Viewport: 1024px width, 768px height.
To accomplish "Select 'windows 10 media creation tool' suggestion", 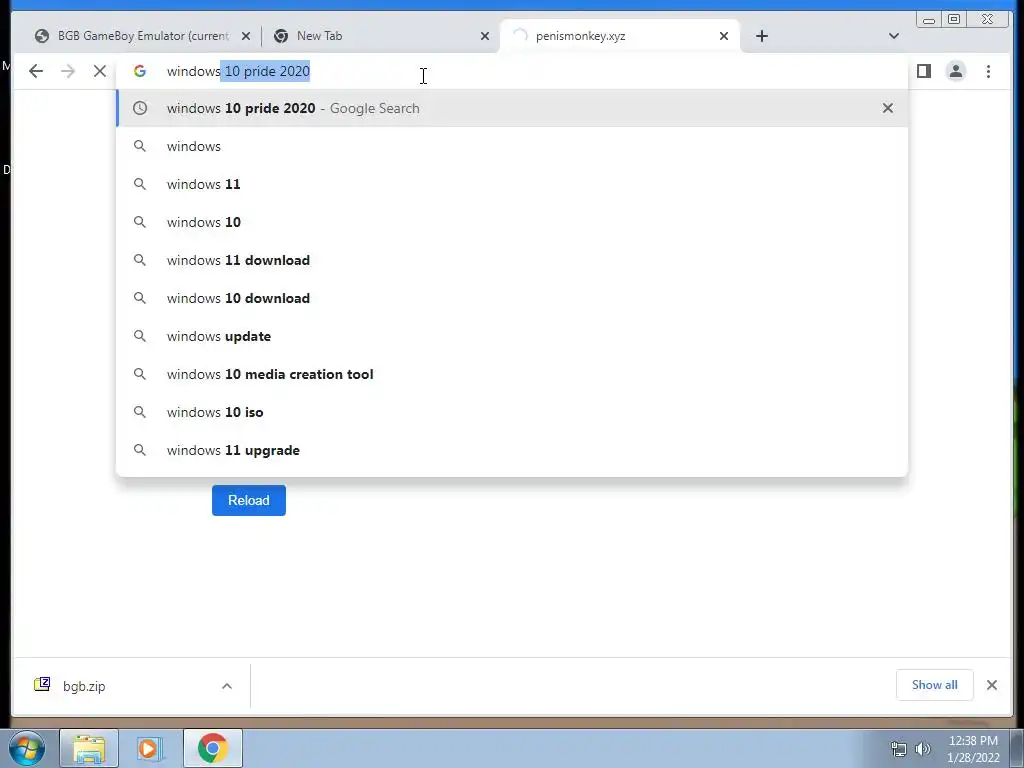I will tap(512, 374).
